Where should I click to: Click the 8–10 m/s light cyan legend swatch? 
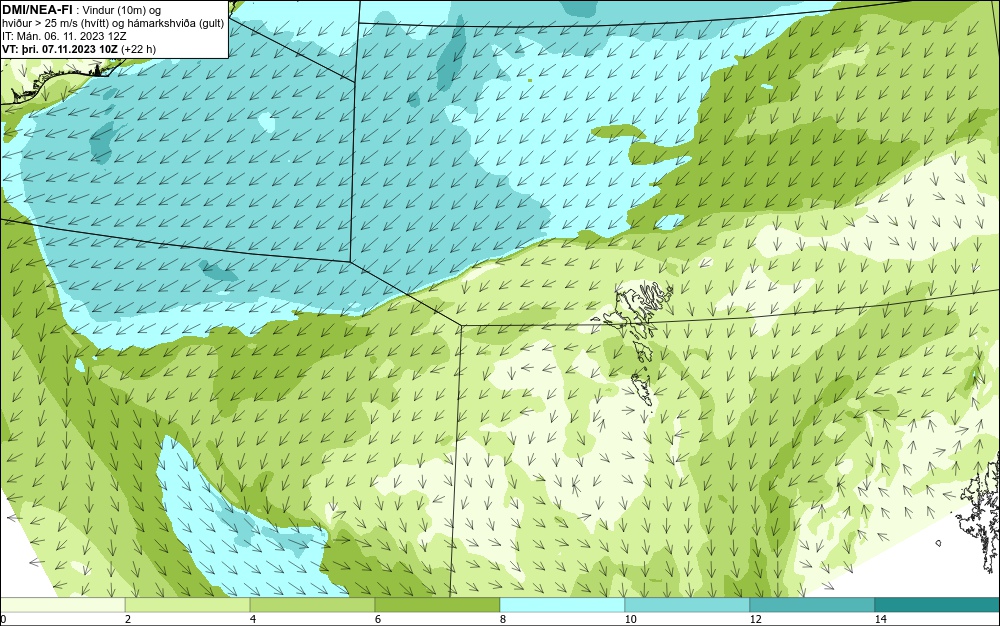[x=562, y=605]
